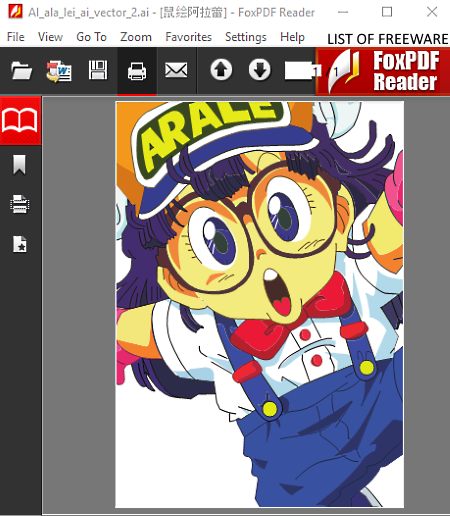Screen dimensions: 450x516
Task: Open the View menu
Action: (x=50, y=37)
